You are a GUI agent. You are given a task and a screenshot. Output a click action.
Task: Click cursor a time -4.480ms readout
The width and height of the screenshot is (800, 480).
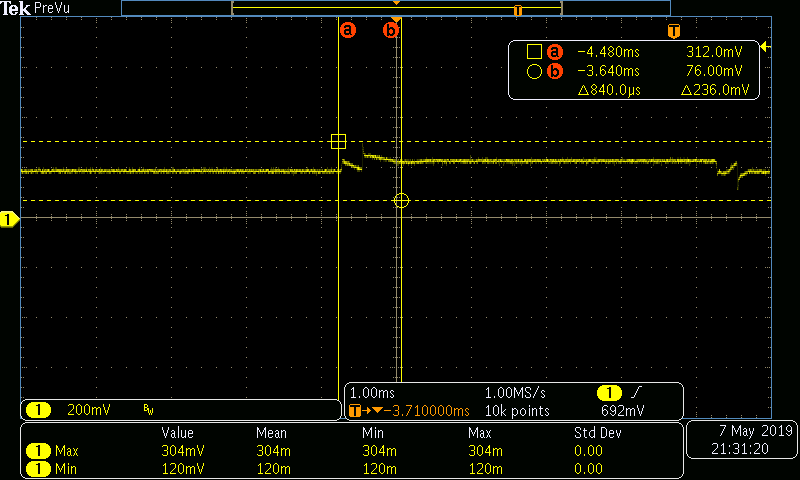608,52
